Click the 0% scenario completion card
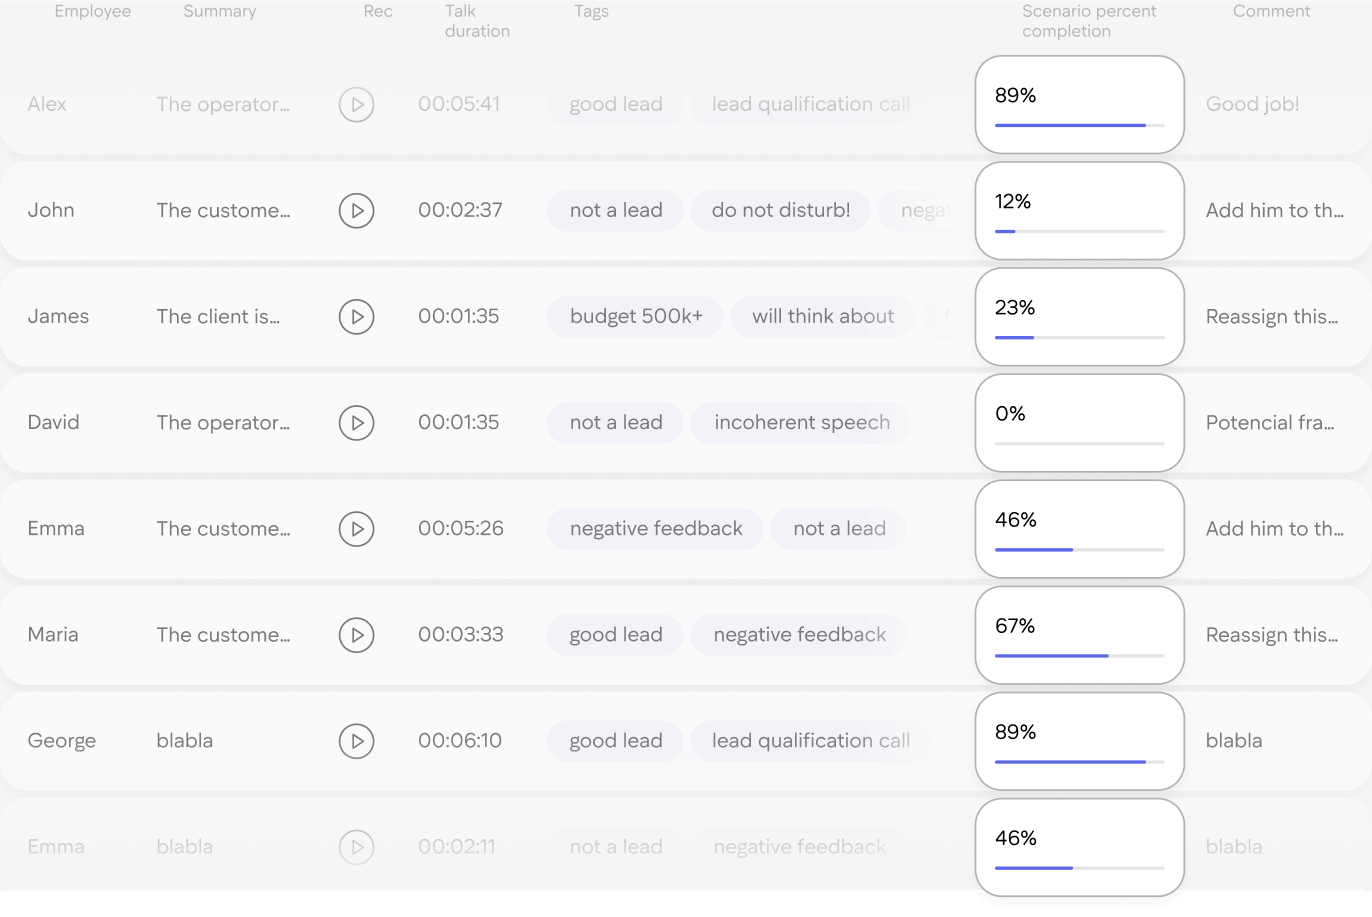The height and width of the screenshot is (917, 1372). pos(1080,423)
